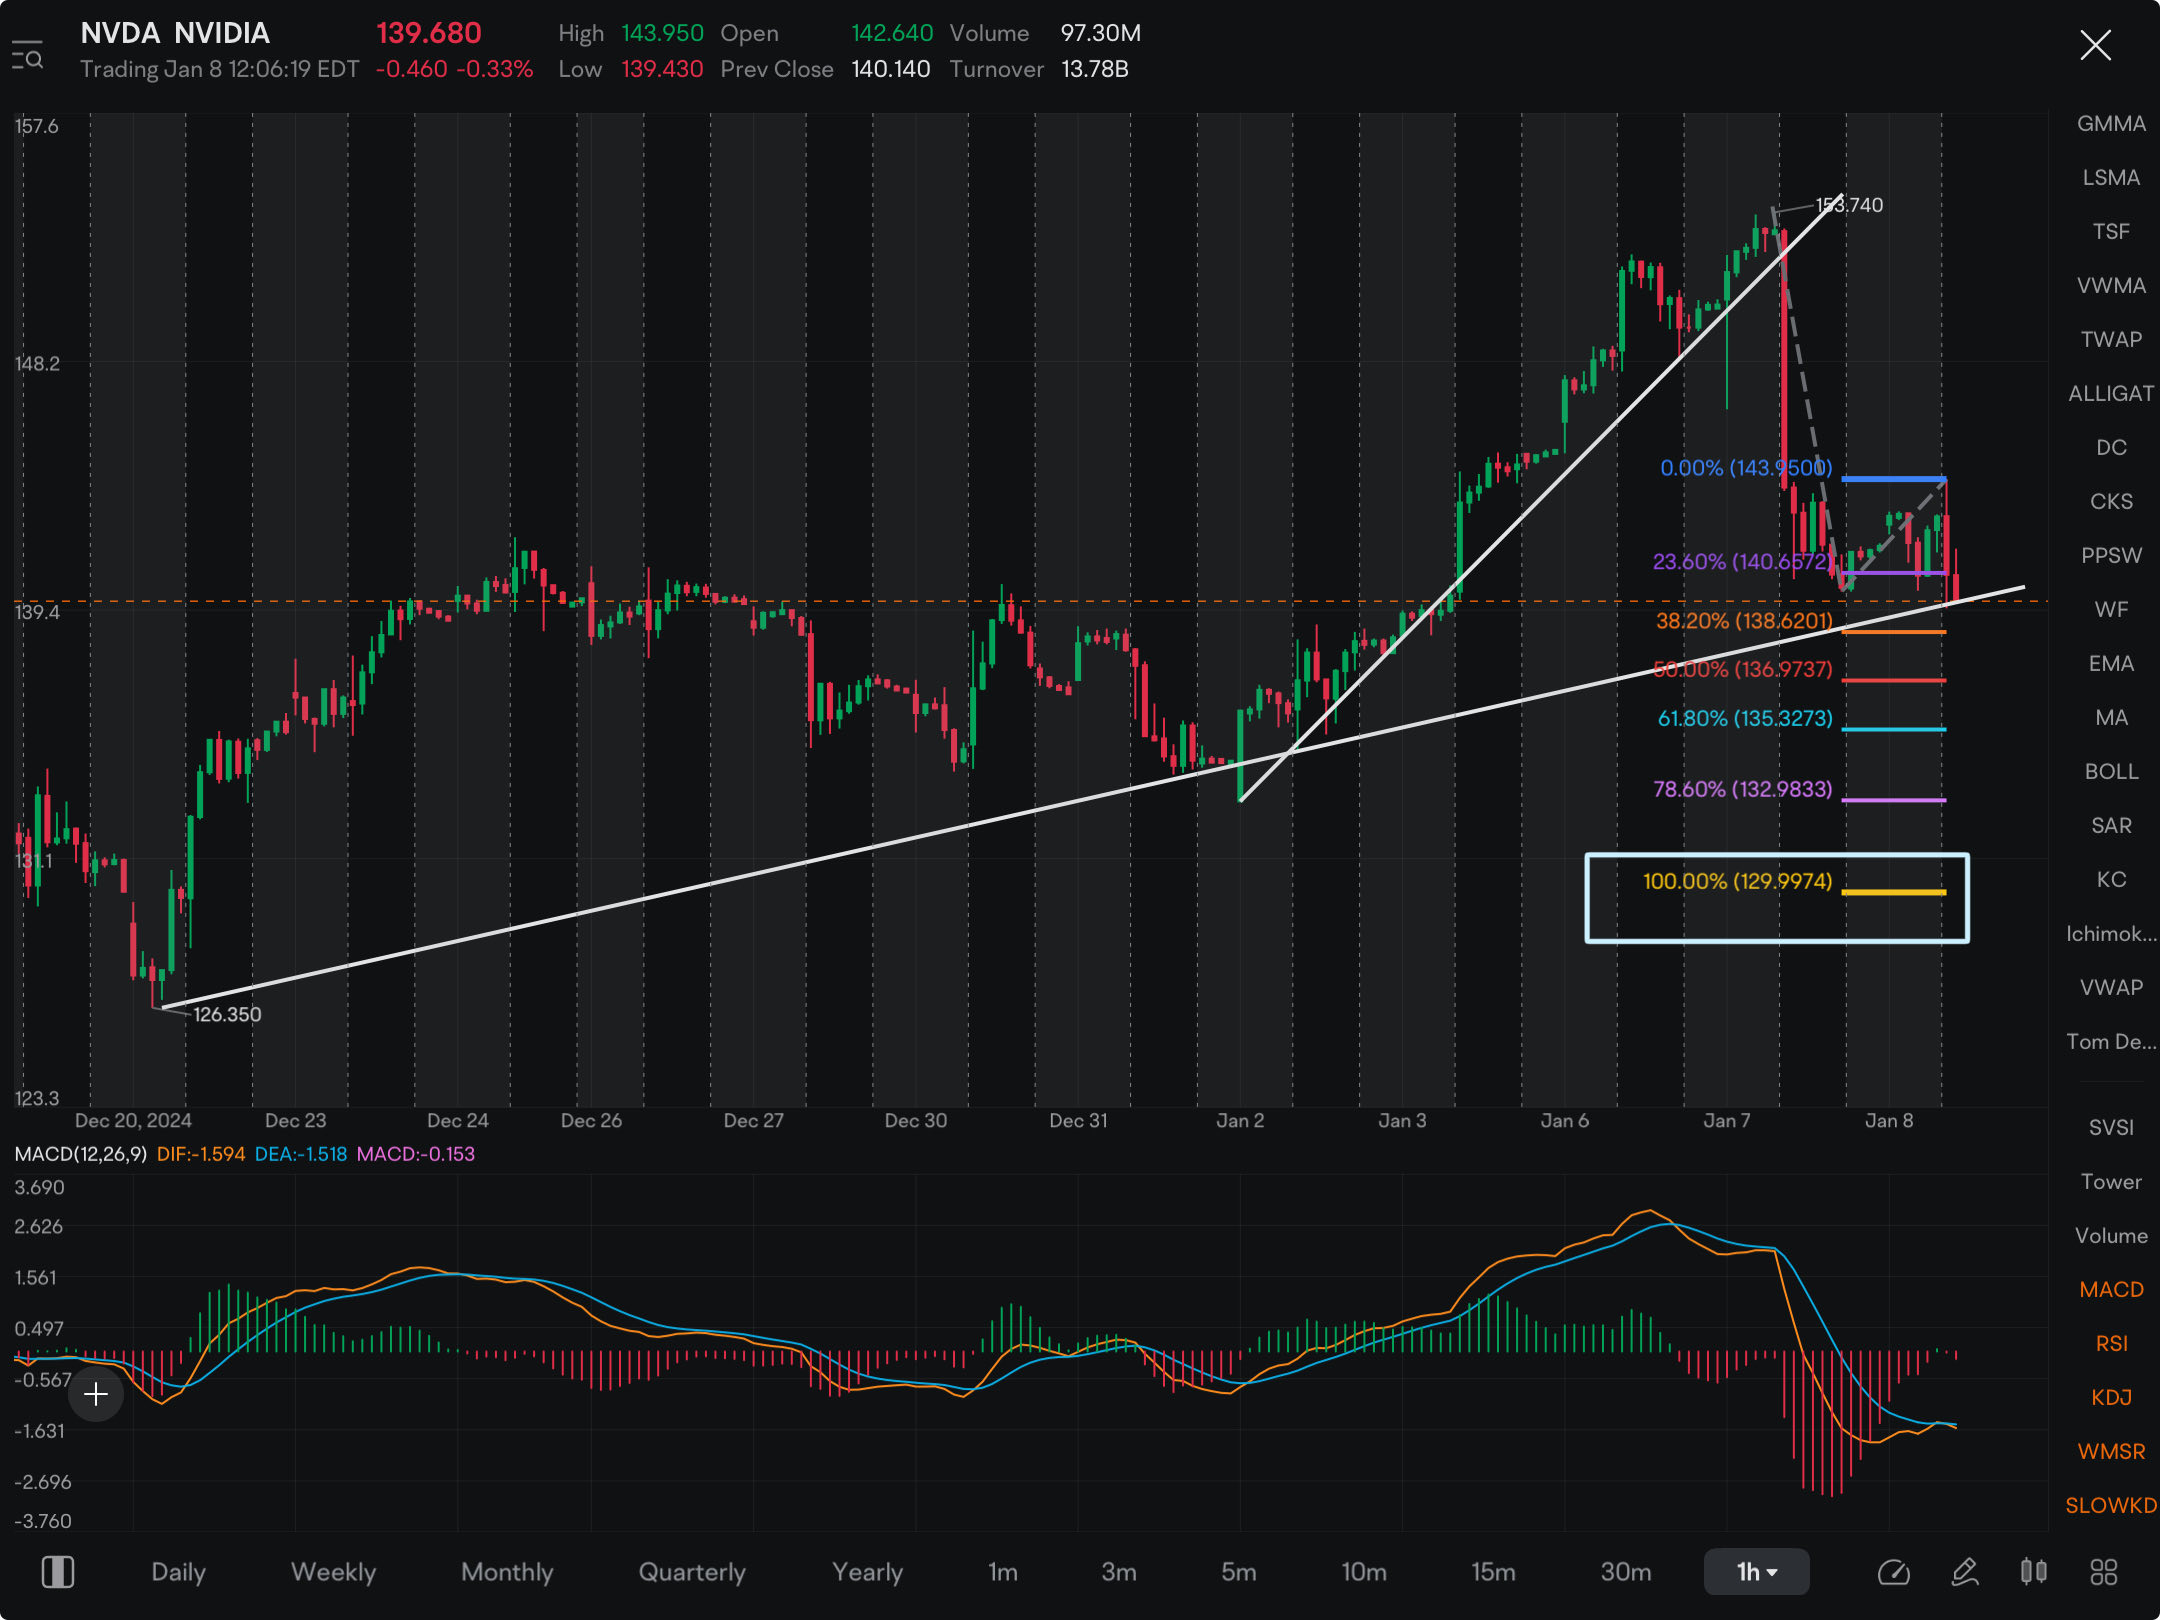This screenshot has height=1620, width=2160.
Task: Open the speed gauge indicator icon
Action: click(x=1893, y=1572)
